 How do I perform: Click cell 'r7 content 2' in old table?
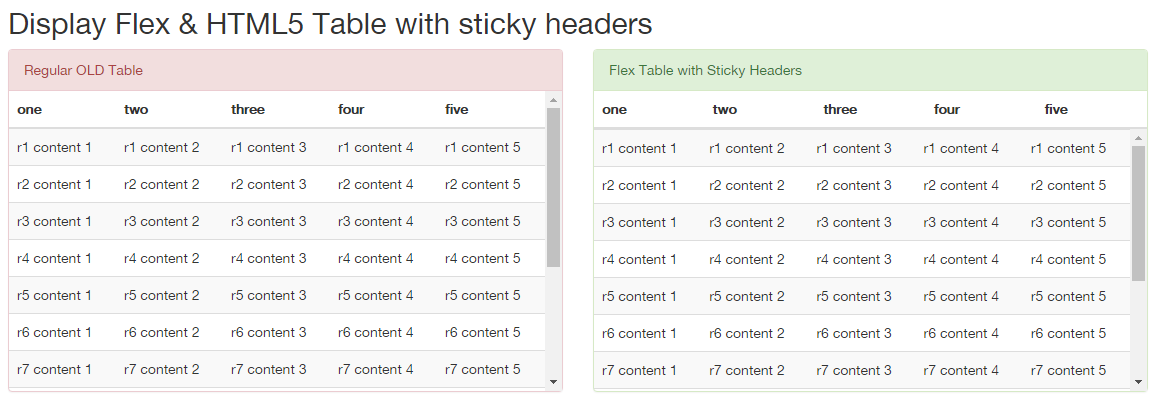pyautogui.click(x=161, y=370)
